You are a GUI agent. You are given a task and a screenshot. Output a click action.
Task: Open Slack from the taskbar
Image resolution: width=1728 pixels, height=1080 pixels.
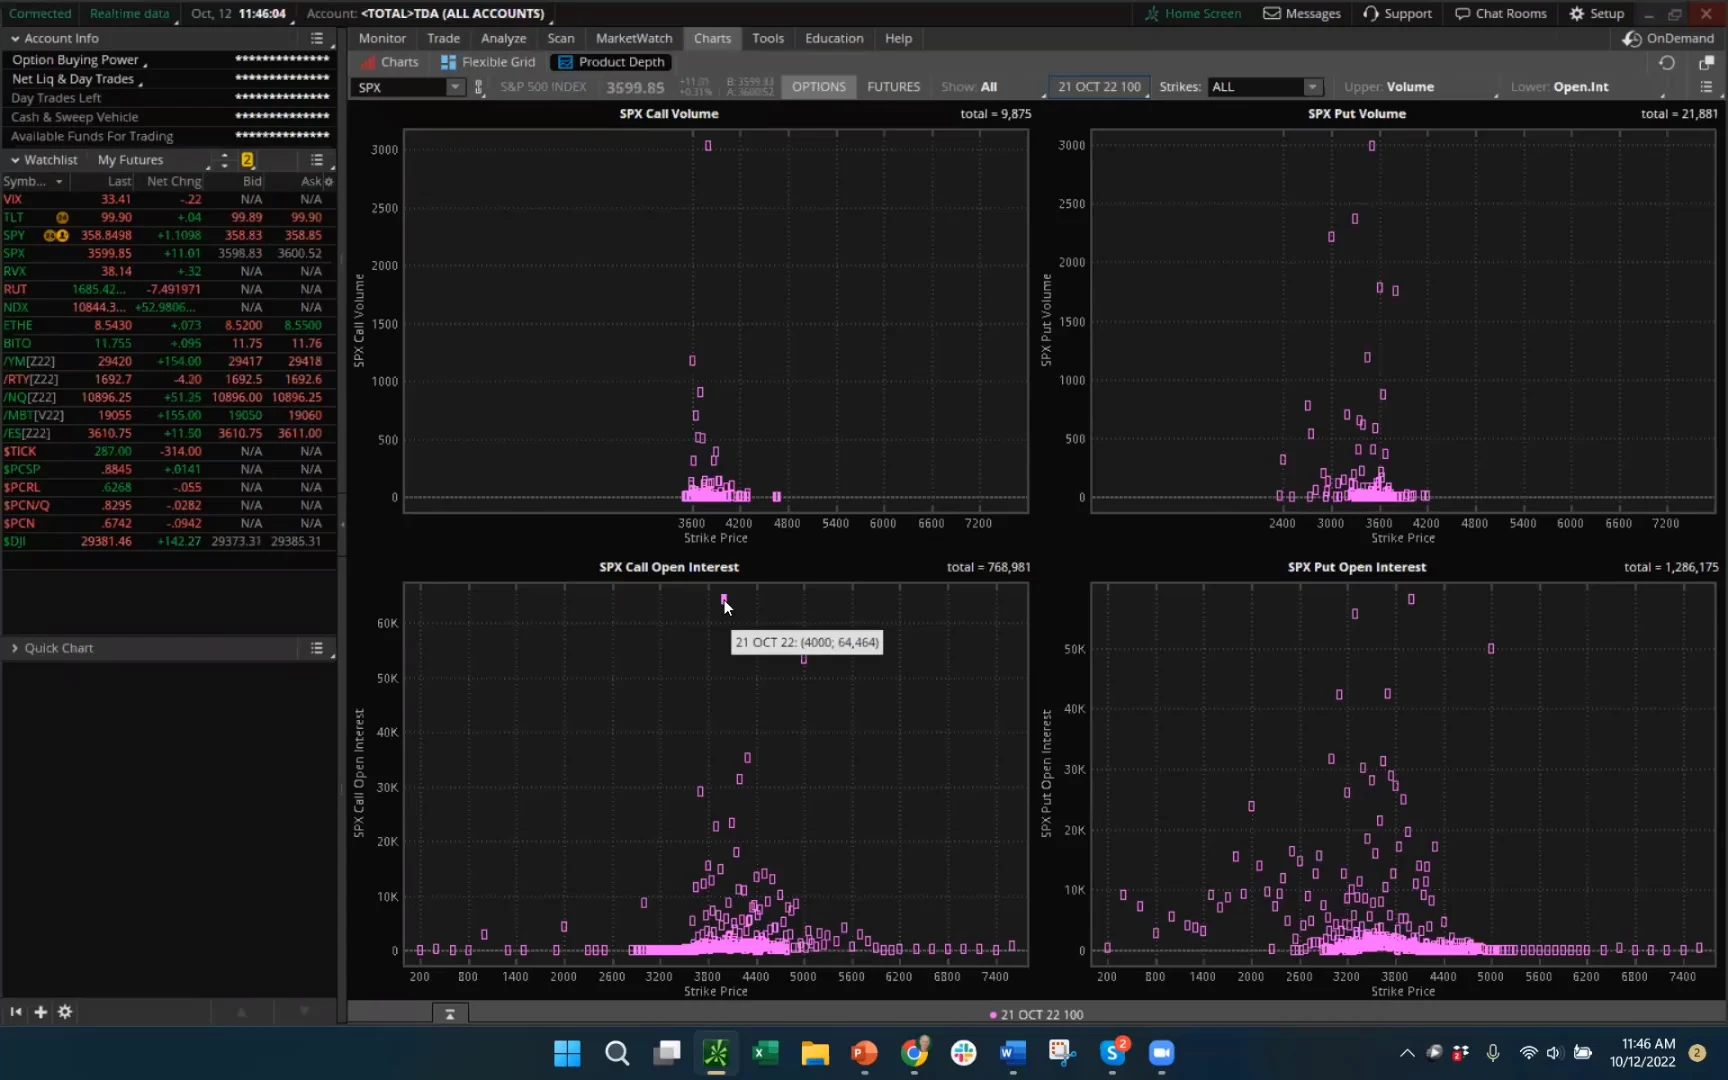(964, 1052)
